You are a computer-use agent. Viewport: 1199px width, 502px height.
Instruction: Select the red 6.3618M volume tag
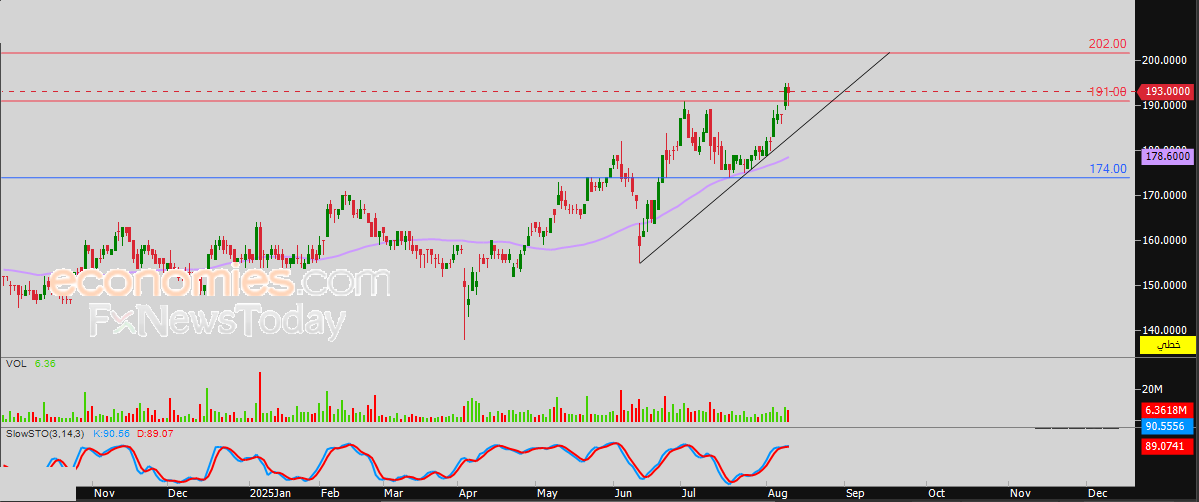1168,409
